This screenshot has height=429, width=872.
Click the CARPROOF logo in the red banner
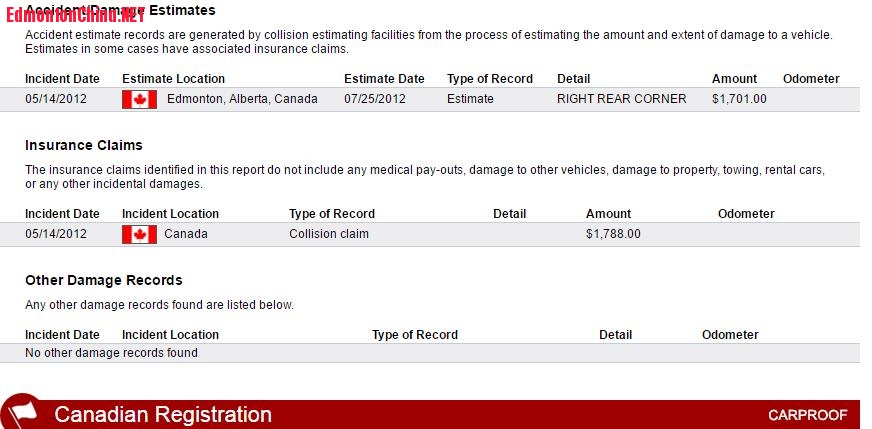pos(807,415)
